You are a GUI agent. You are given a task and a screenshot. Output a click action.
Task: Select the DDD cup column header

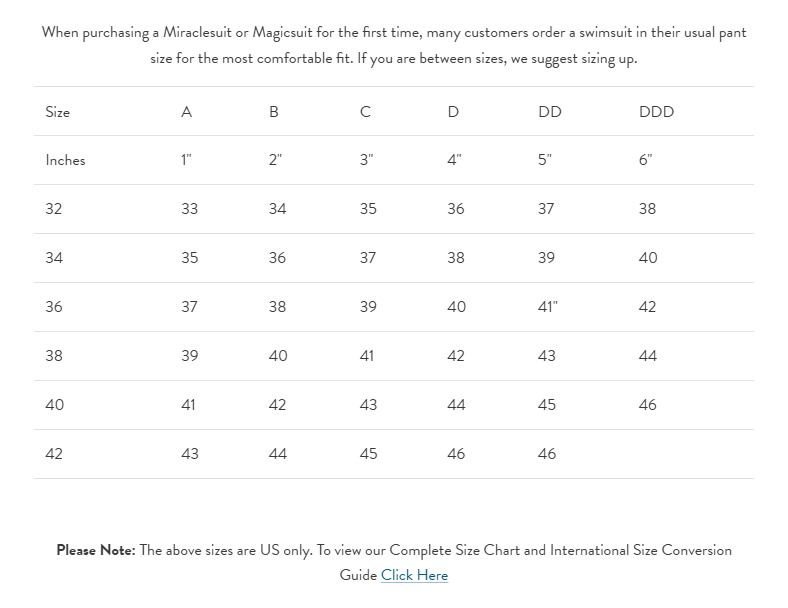pyautogui.click(x=656, y=112)
